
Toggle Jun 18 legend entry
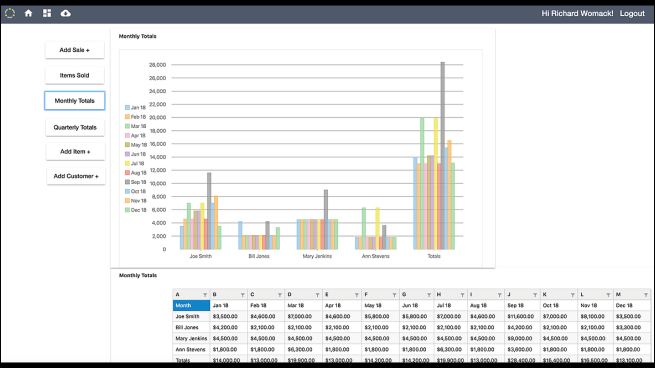point(135,154)
